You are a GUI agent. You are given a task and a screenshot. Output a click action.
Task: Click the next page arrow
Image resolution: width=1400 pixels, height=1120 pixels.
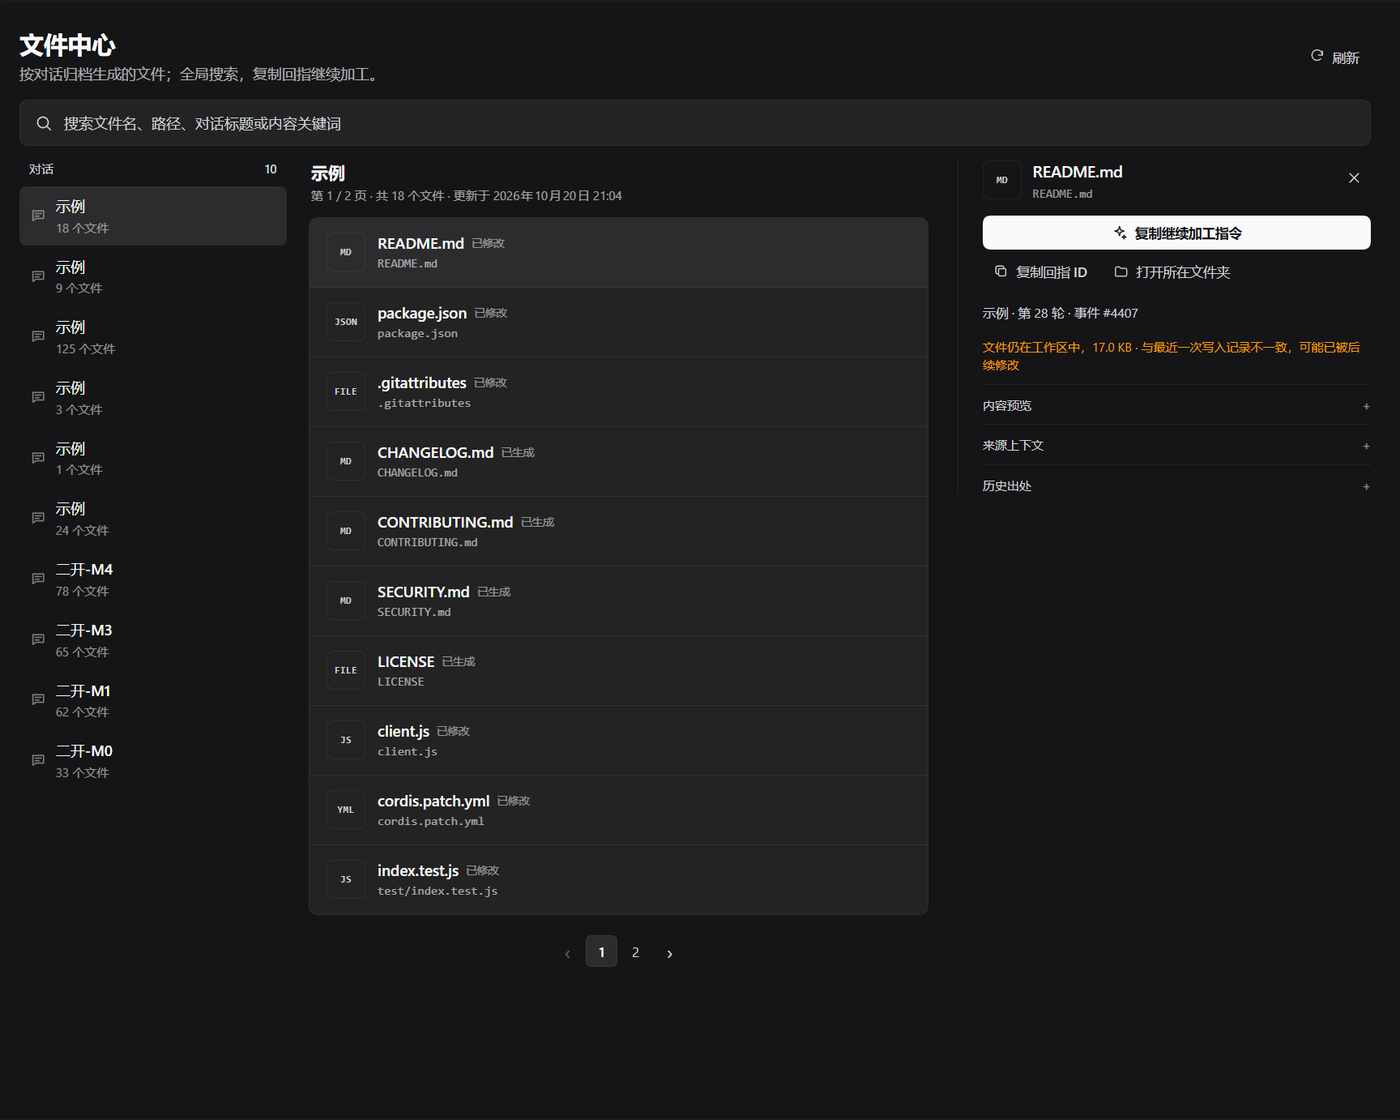coord(669,953)
